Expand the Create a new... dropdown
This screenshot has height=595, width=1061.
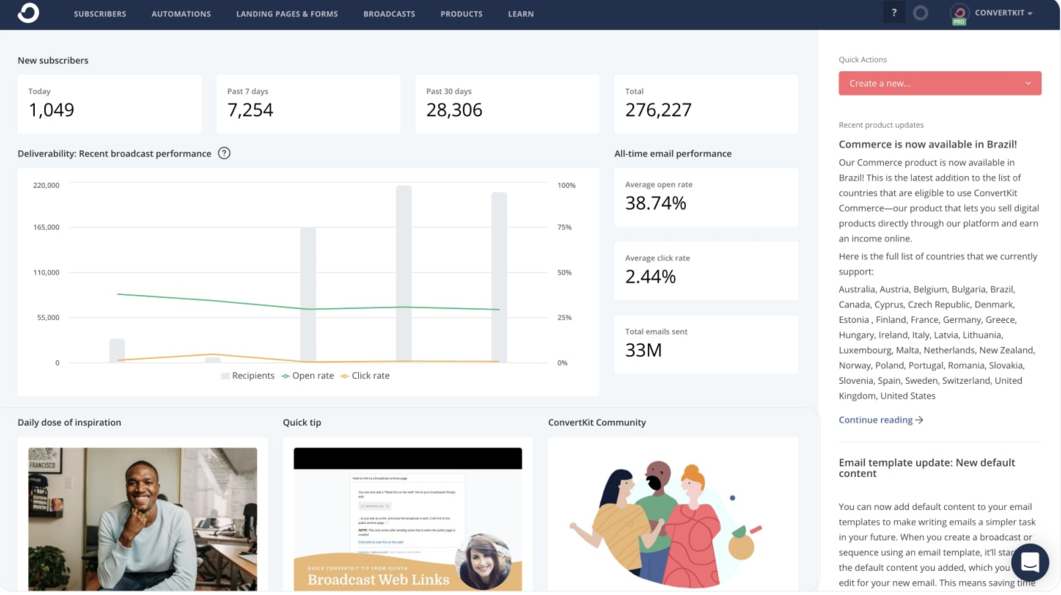(x=940, y=83)
